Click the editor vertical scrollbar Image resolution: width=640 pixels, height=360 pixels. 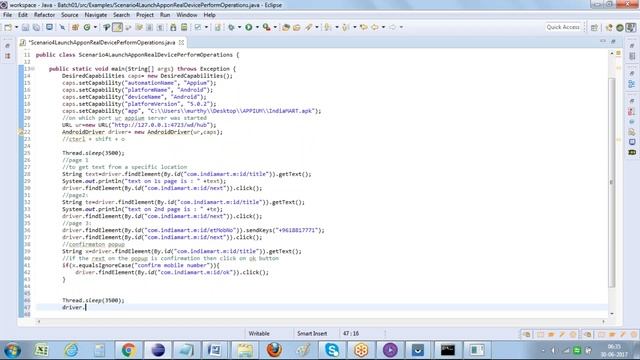(612, 182)
